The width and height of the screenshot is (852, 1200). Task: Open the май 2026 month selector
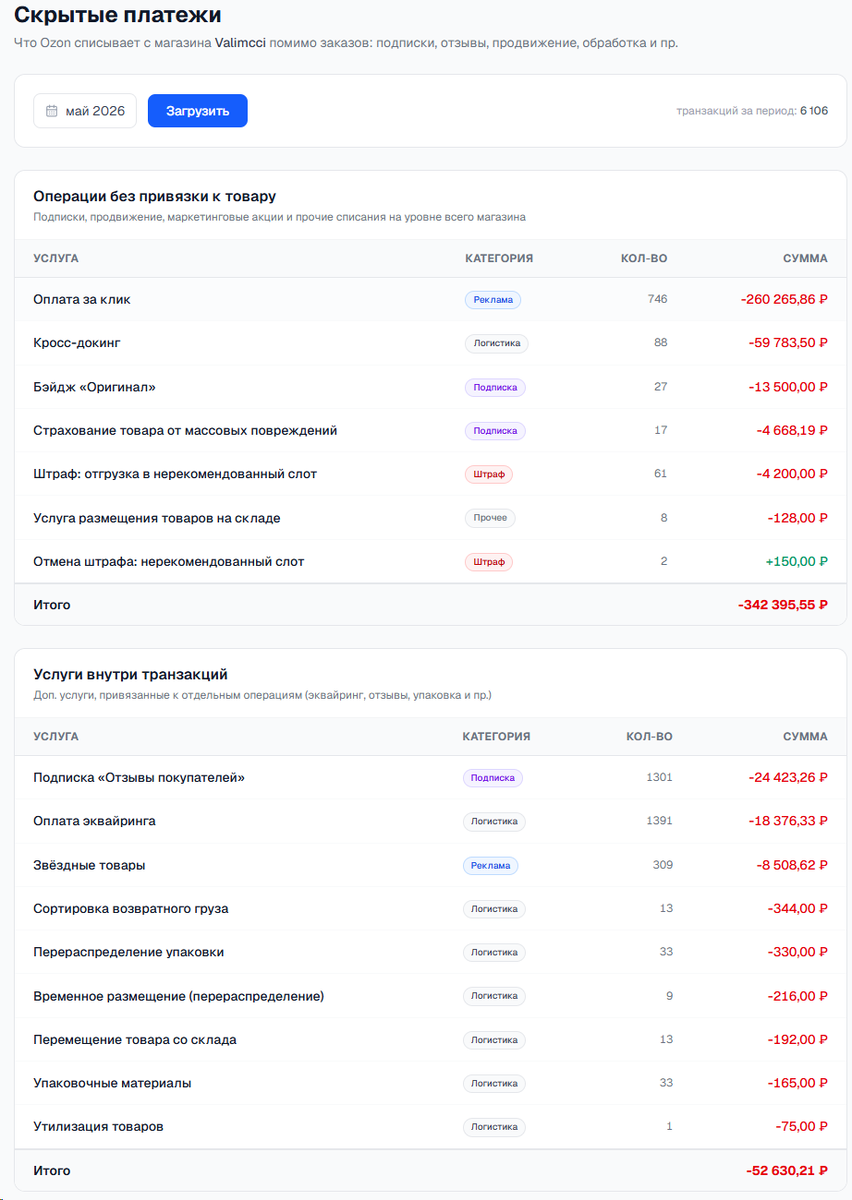85,111
